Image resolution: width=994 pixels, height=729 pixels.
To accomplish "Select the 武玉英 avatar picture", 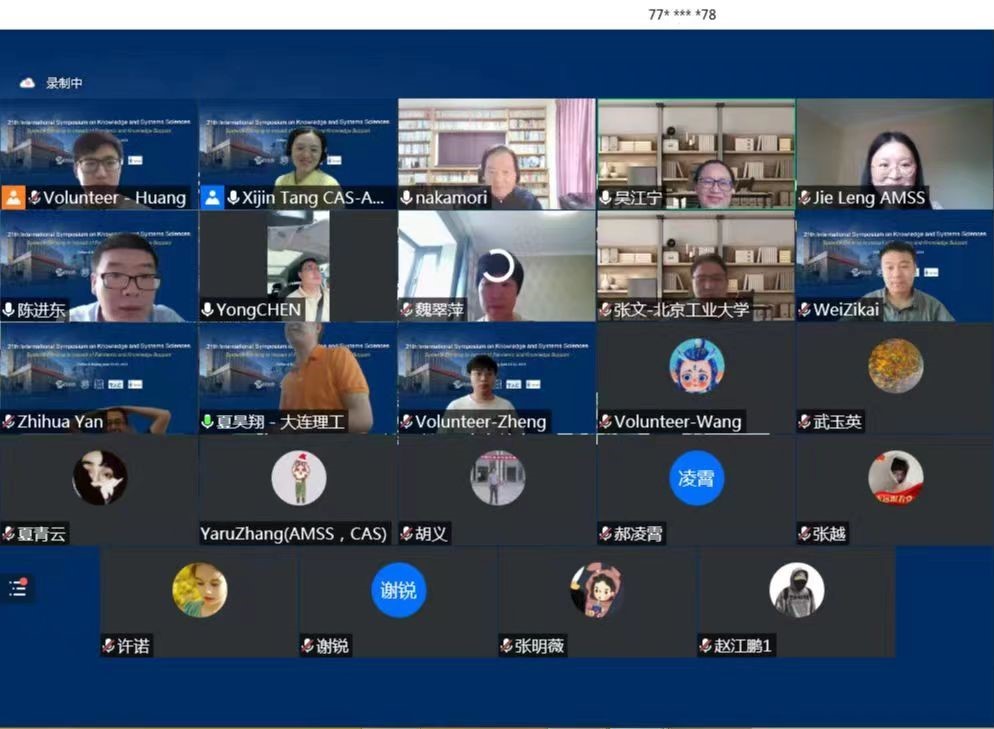I will (895, 366).
